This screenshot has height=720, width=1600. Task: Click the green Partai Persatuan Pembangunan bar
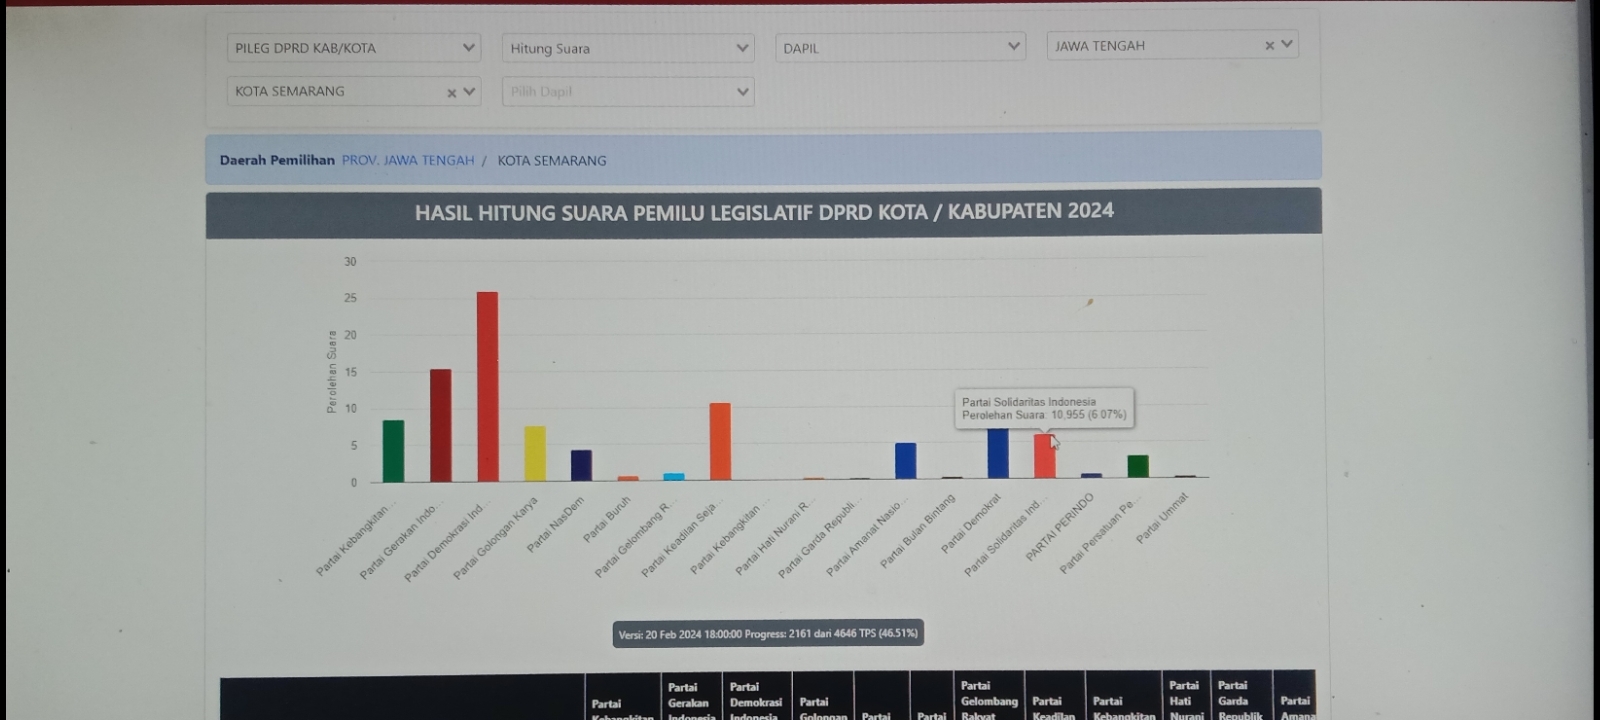click(1138, 466)
